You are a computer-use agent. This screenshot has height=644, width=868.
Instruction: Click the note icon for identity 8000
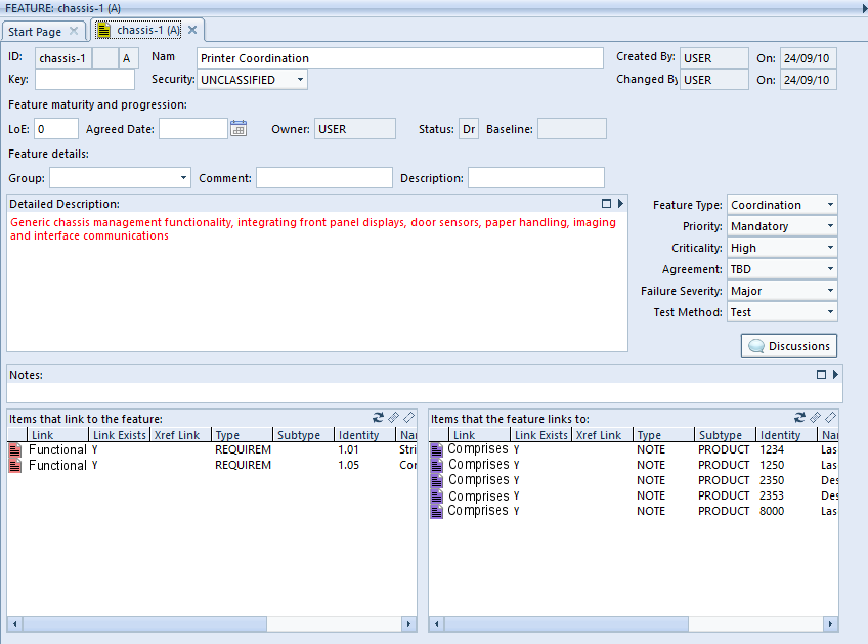pos(437,511)
